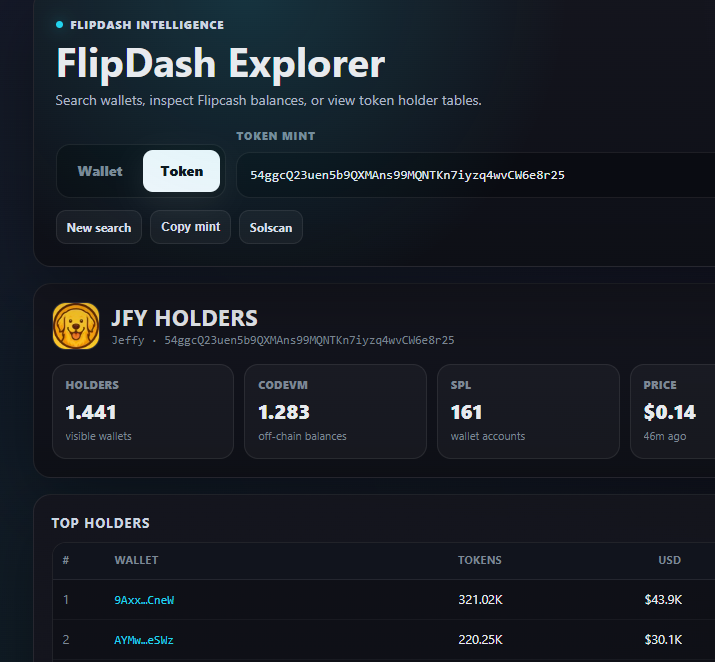Click the New search button
The width and height of the screenshot is (715, 662).
[x=99, y=227]
